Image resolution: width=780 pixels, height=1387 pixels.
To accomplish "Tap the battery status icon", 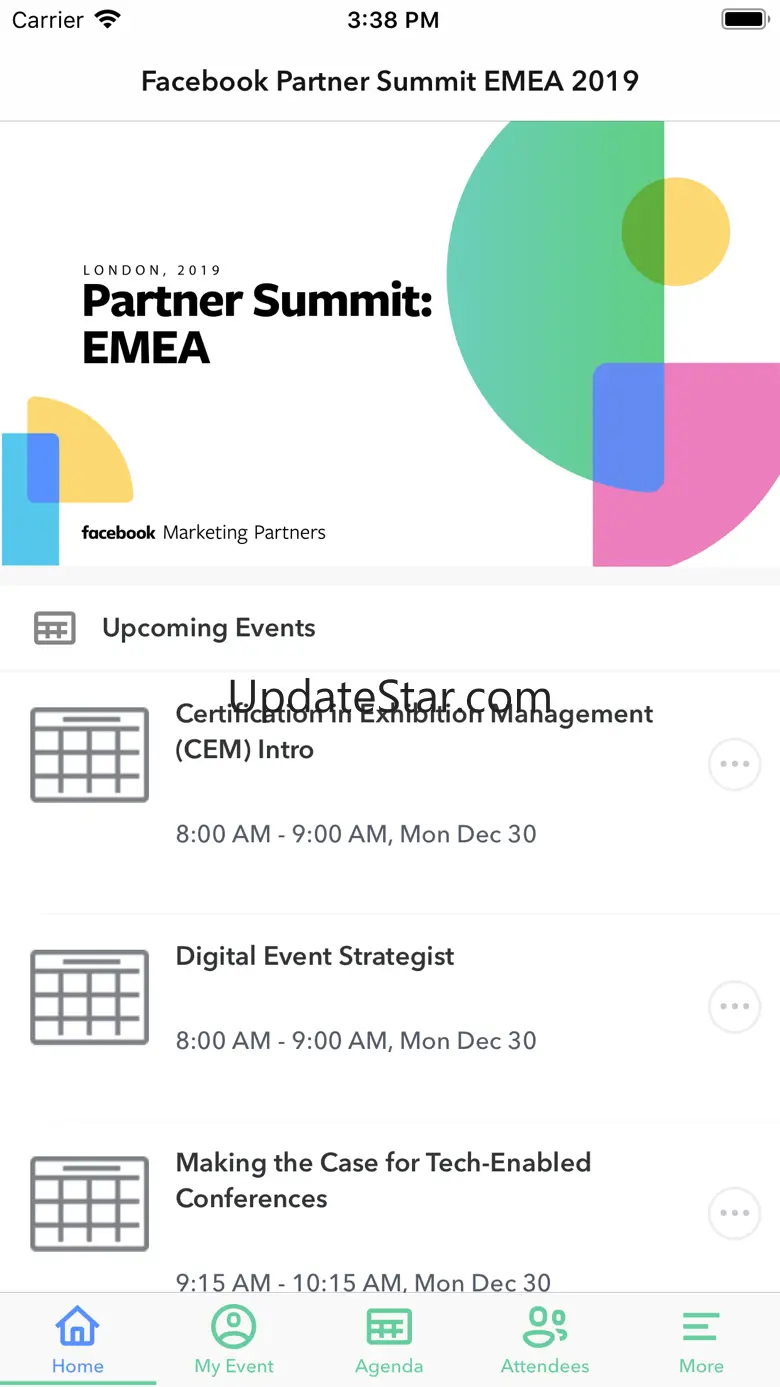I will (743, 20).
